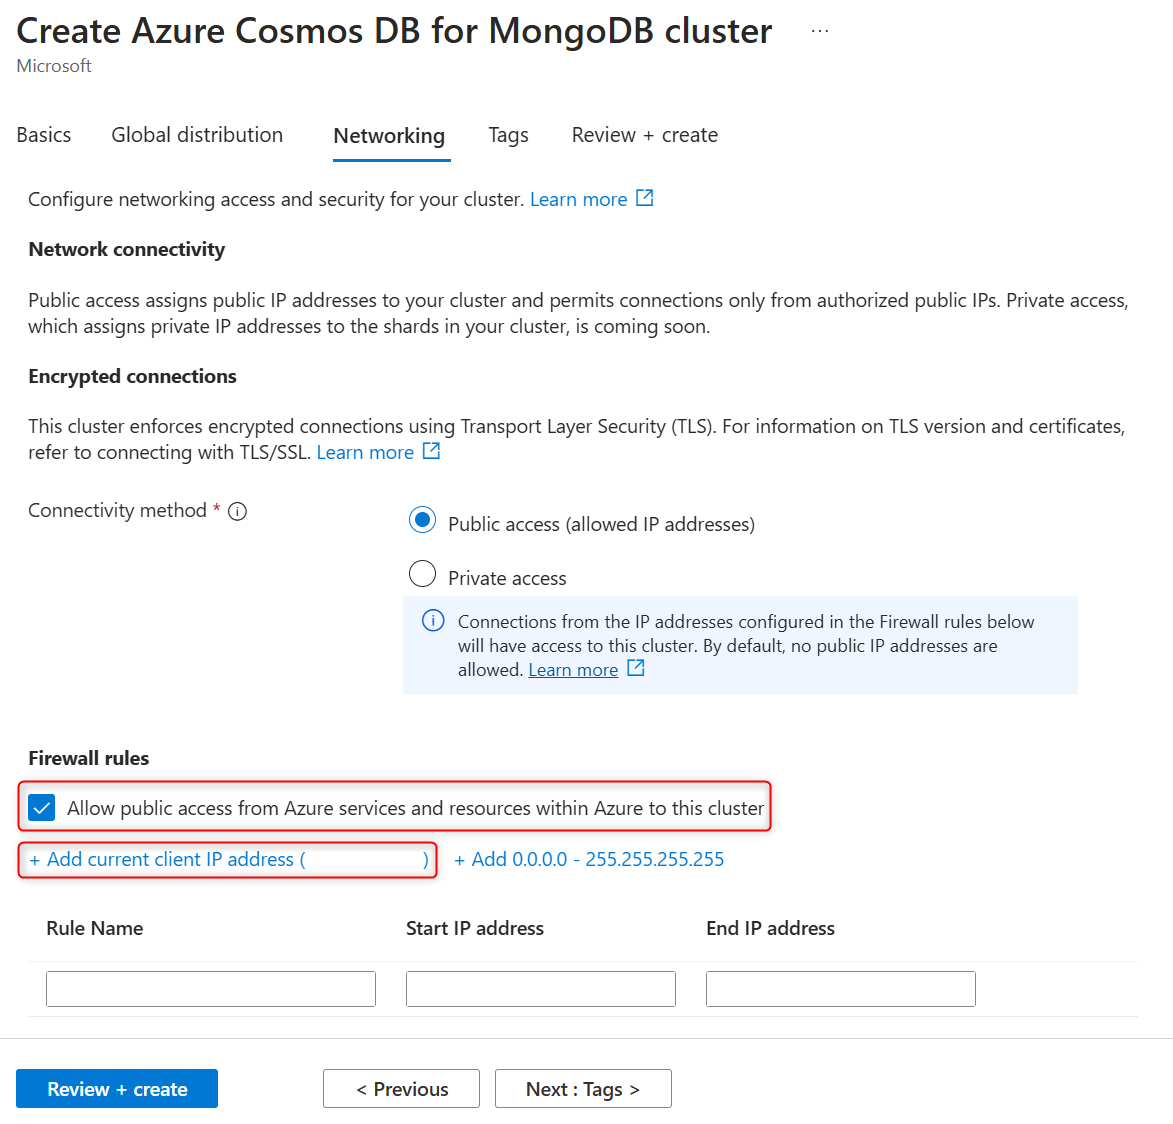Screen dimensions: 1173x1124
Task: Switch to the Basics tab
Action: tap(44, 135)
